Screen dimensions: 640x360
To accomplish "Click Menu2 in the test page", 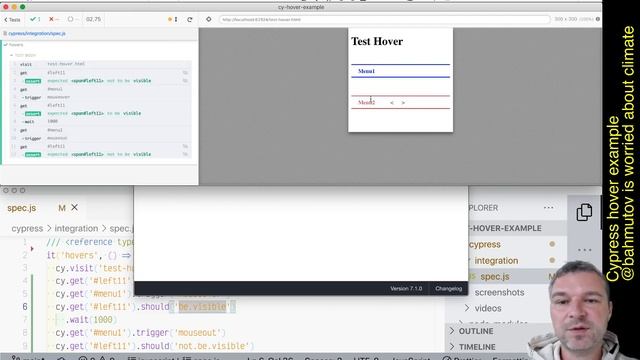I will coord(366,102).
